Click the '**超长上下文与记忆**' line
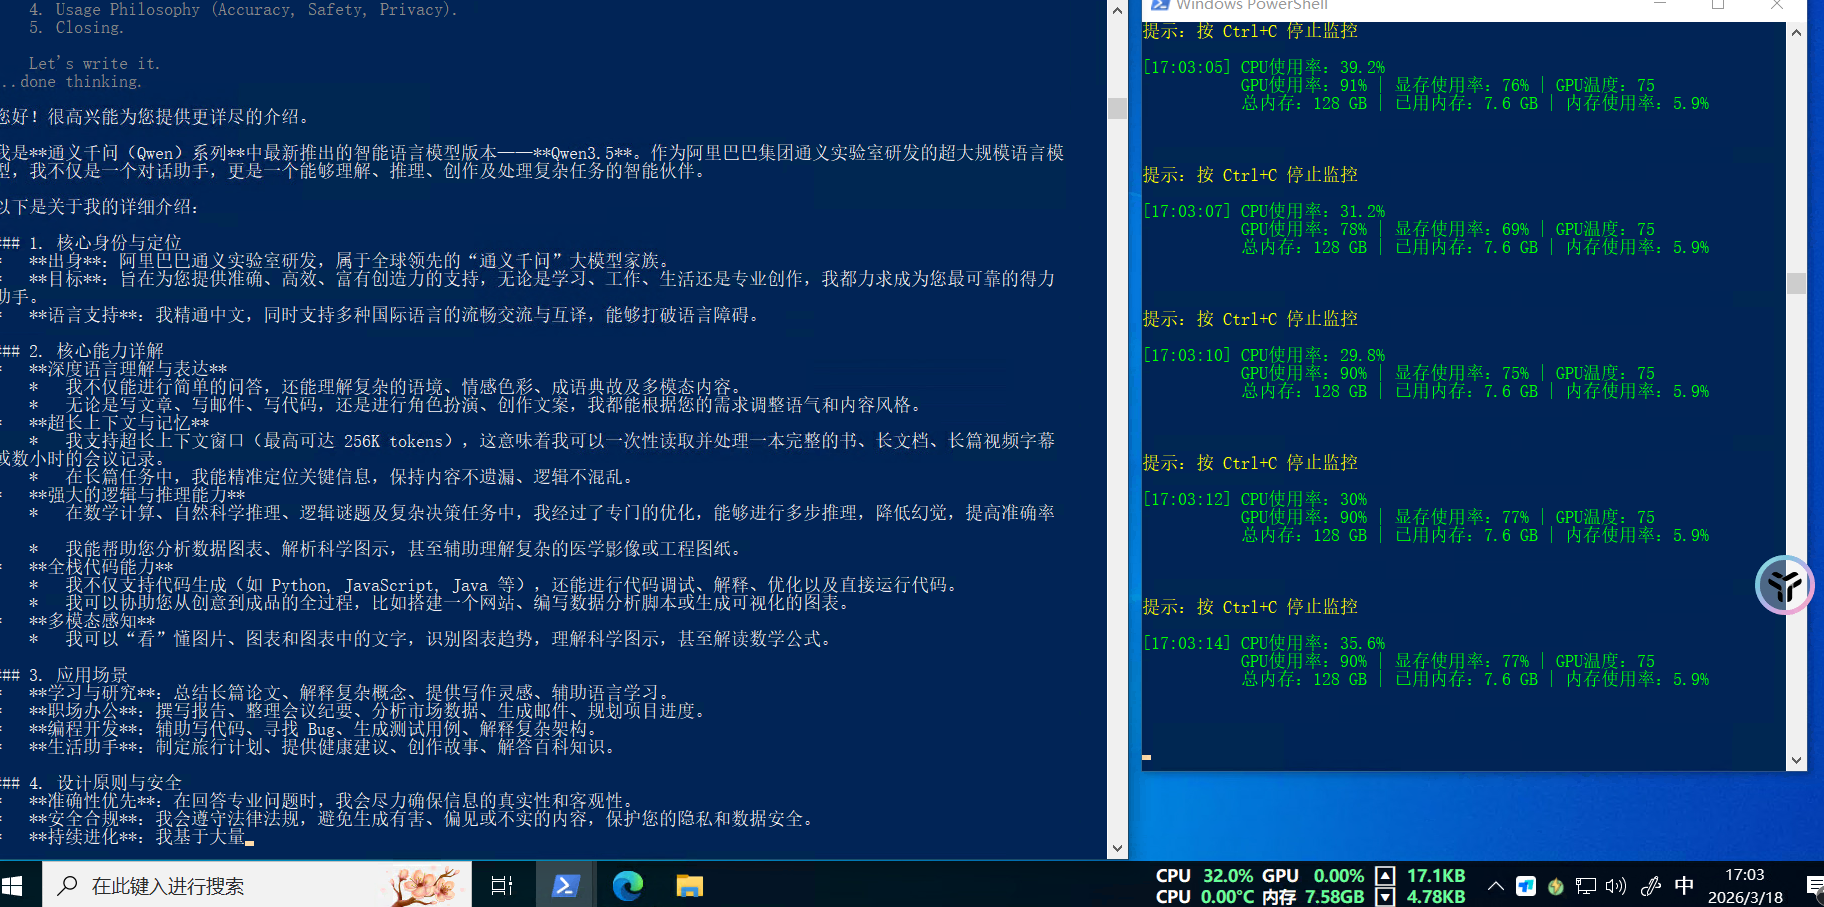This screenshot has height=907, width=1824. point(119,423)
